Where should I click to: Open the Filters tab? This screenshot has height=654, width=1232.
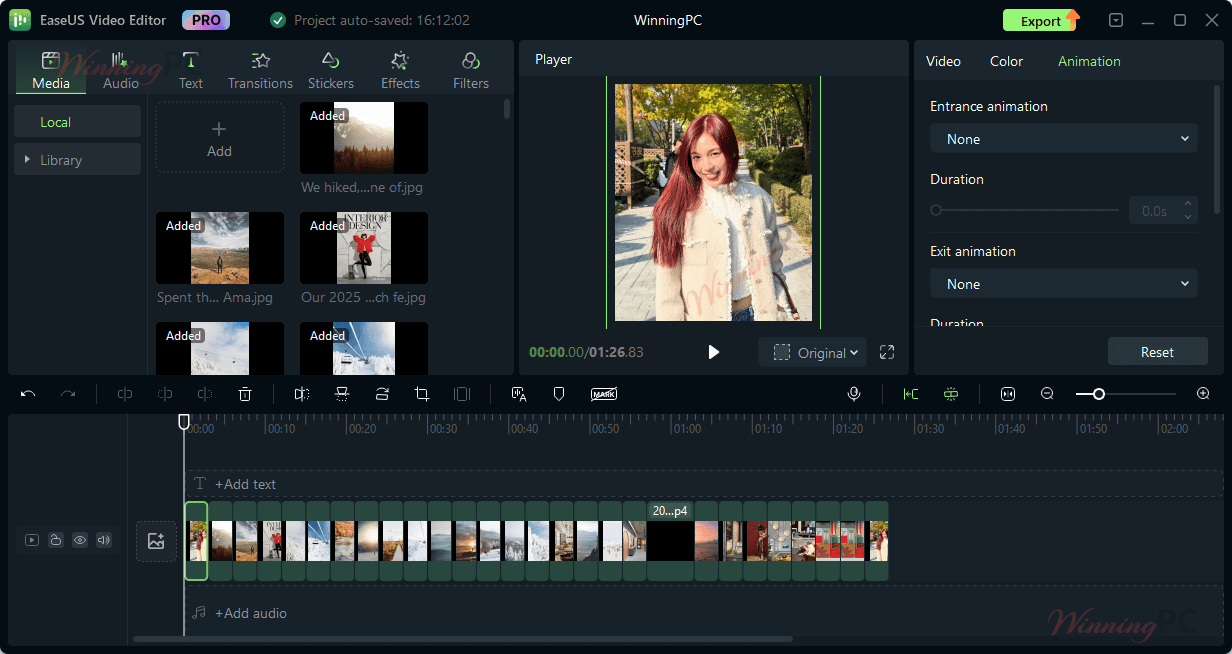tap(471, 70)
